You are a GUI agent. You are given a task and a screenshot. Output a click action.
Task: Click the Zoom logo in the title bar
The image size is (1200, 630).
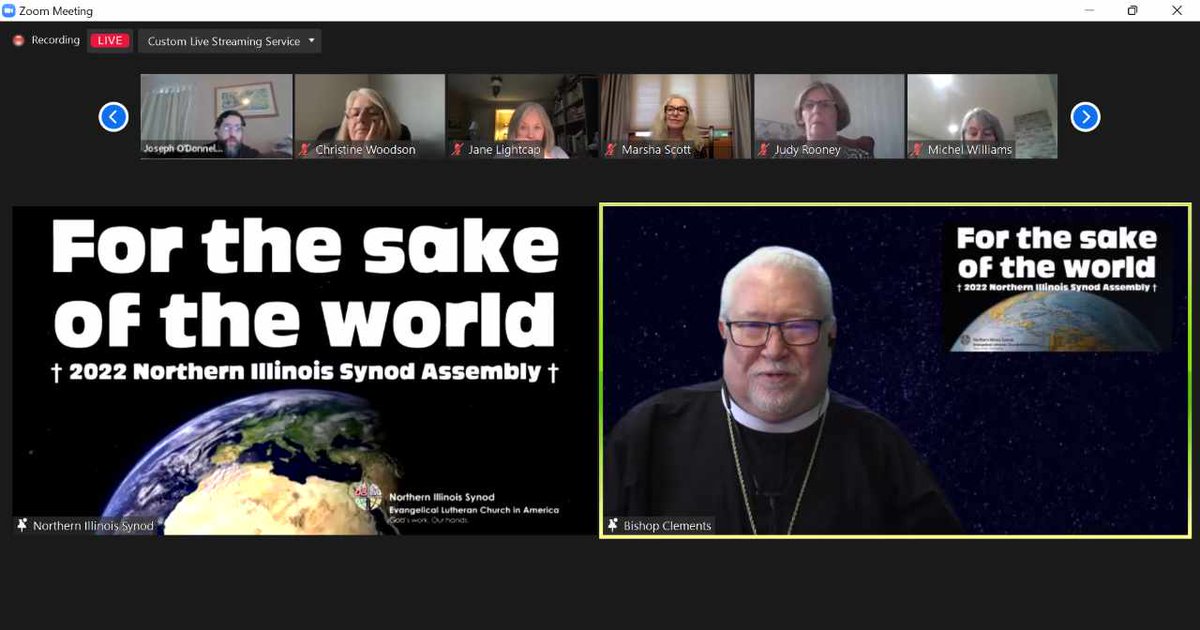click(9, 11)
